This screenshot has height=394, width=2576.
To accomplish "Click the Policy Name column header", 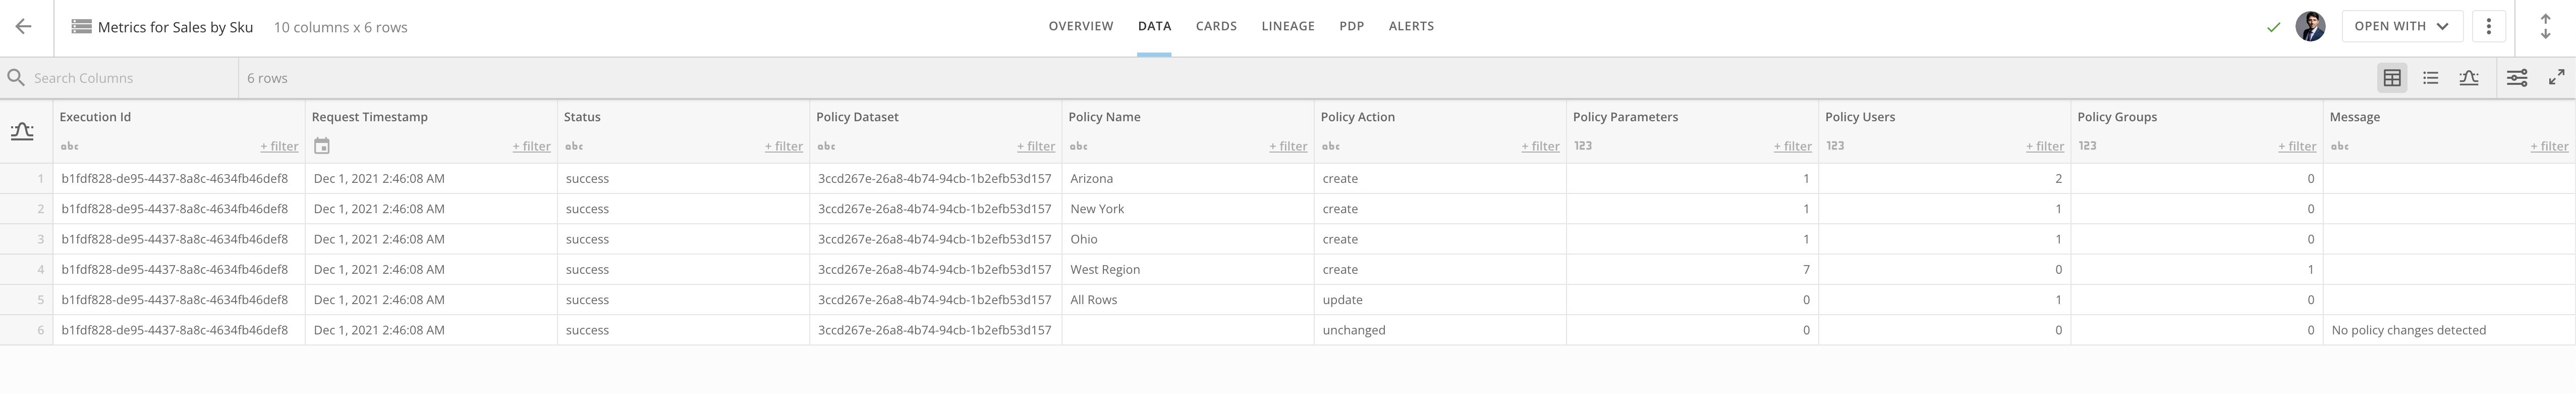I will tap(1104, 117).
